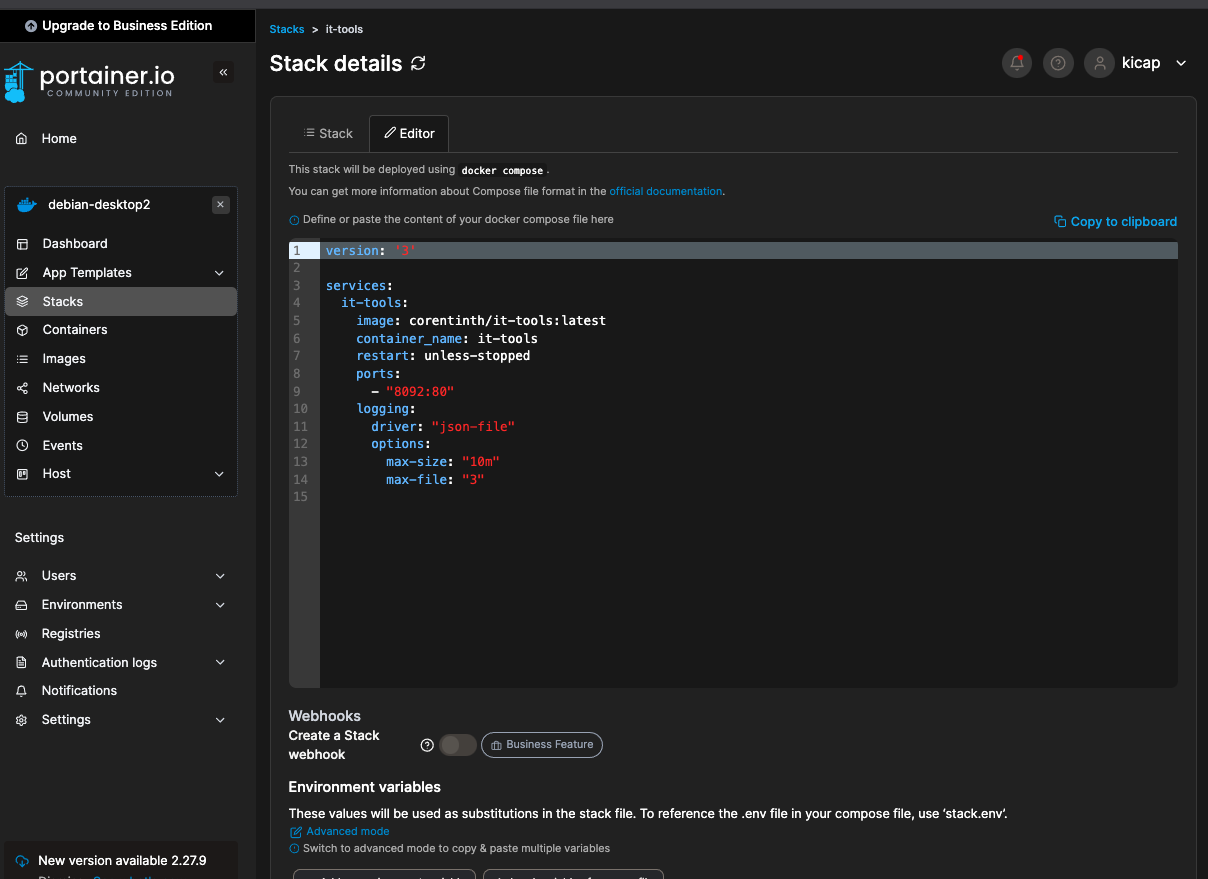Viewport: 1208px width, 879px height.
Task: Click the Home house icon
Action: pyautogui.click(x=22, y=139)
